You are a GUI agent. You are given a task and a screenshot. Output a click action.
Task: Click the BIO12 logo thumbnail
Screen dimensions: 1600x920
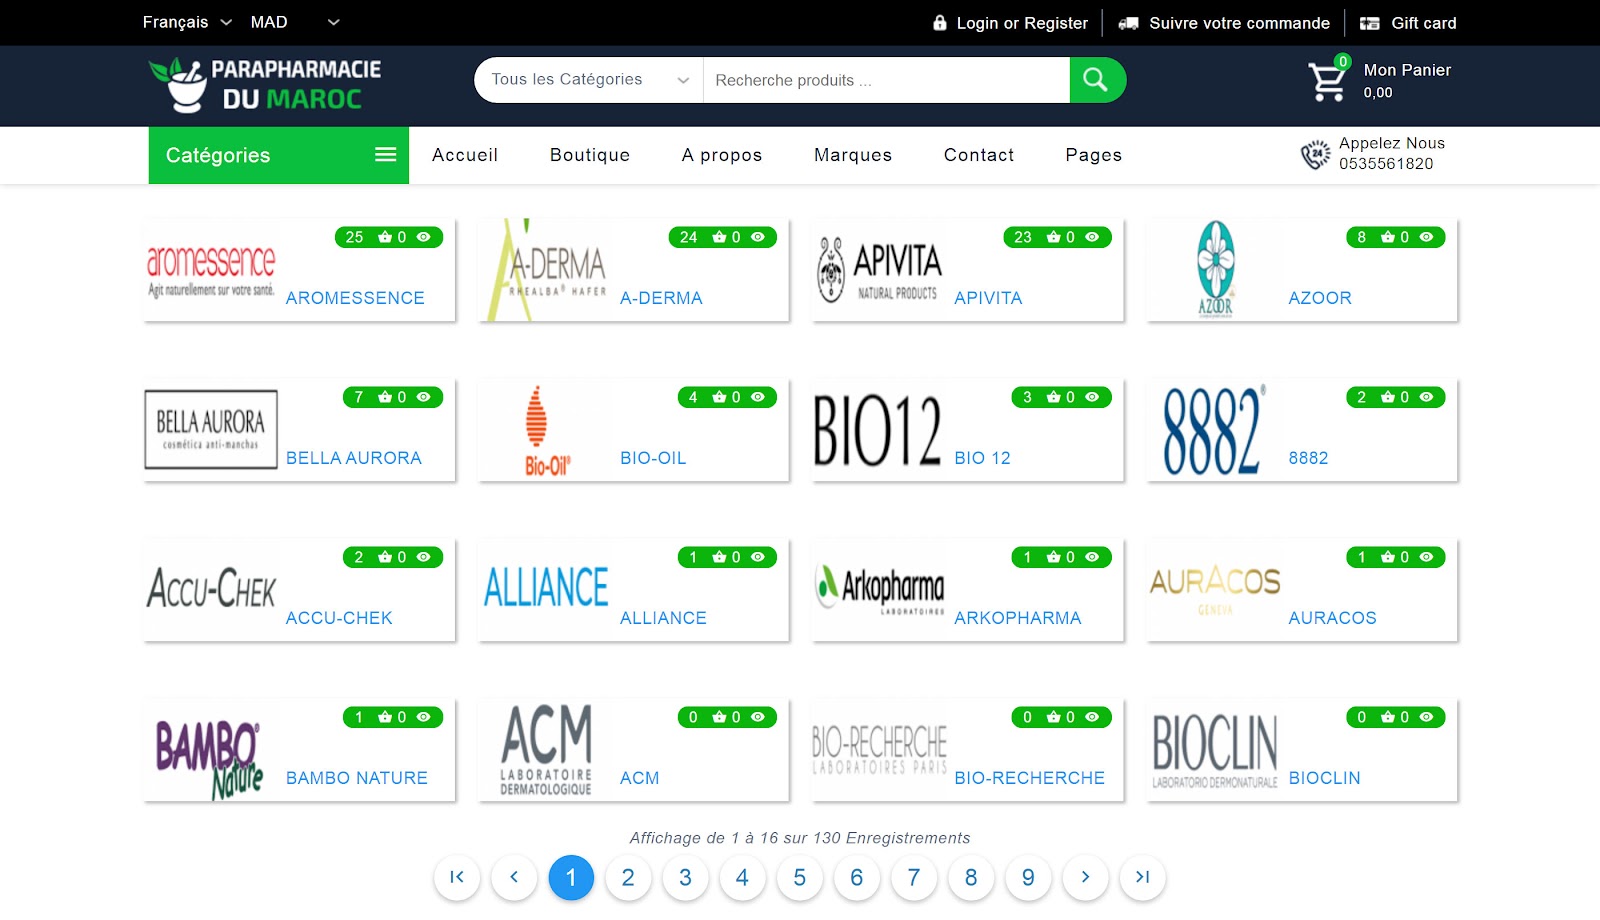click(878, 430)
